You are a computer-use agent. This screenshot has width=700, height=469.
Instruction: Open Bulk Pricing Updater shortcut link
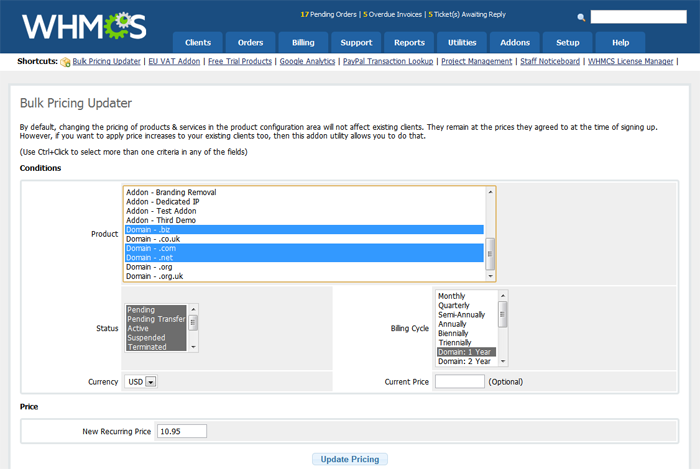click(x=106, y=61)
